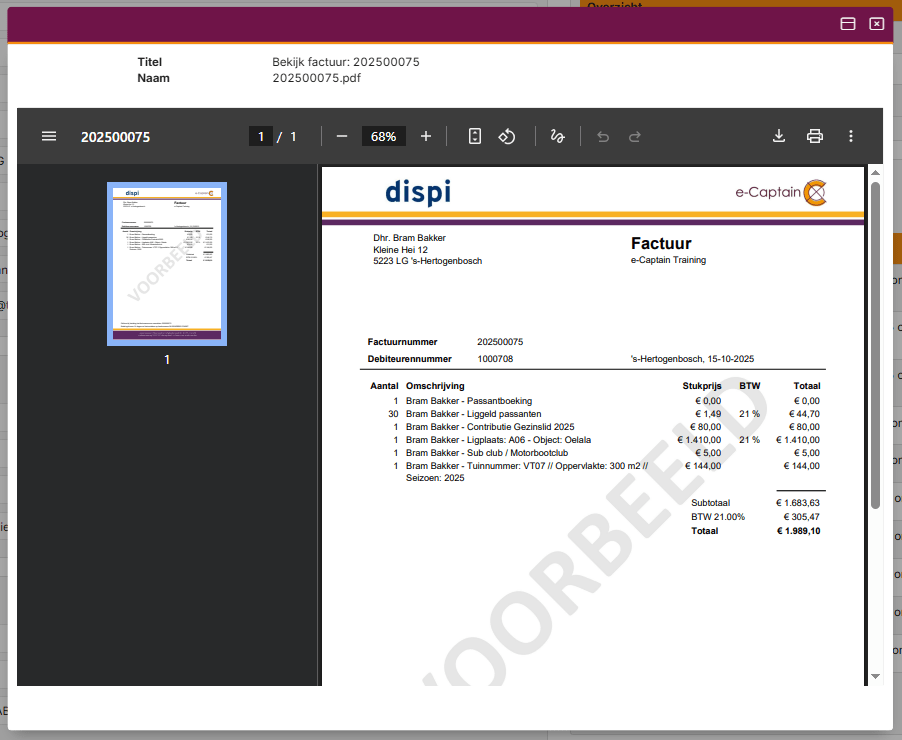The height and width of the screenshot is (740, 902).
Task: Click the PDF vertical scrollbar
Action: pos(875,340)
